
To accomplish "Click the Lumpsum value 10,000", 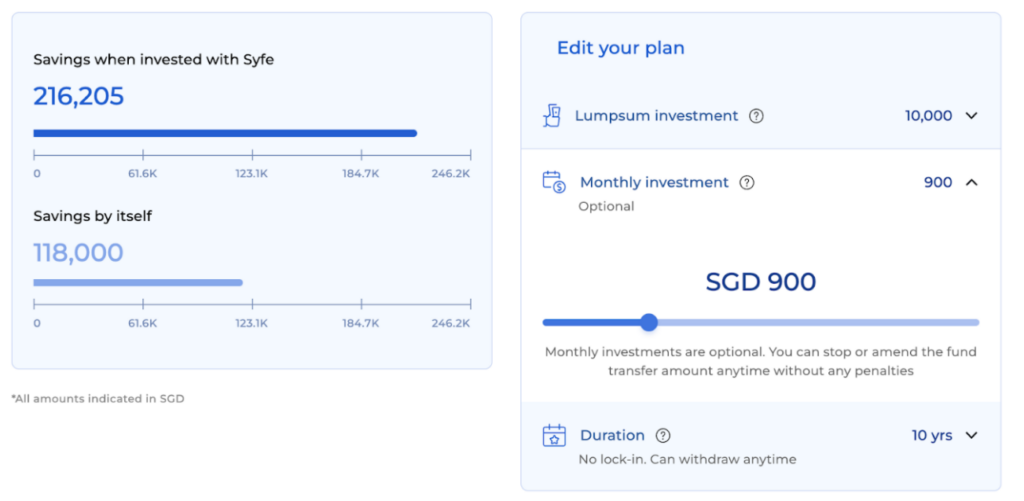I will click(x=928, y=116).
